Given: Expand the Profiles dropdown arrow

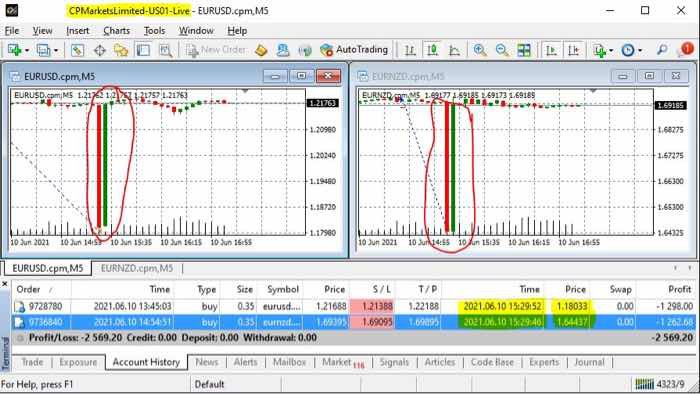Looking at the screenshot, I should [56, 50].
